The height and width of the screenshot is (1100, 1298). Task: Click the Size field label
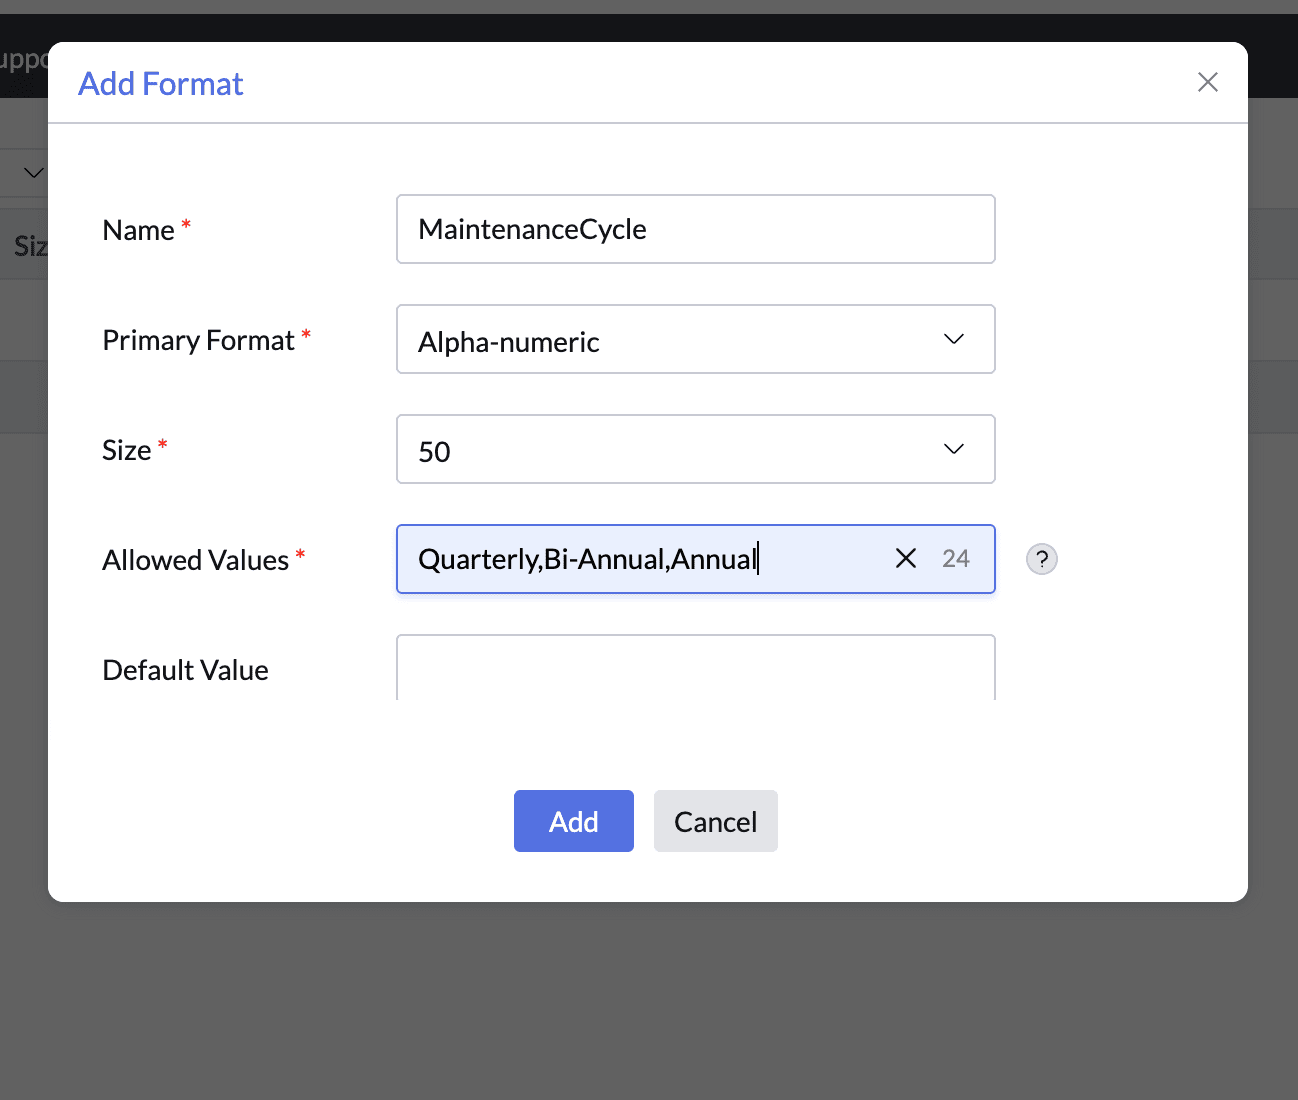pos(126,450)
